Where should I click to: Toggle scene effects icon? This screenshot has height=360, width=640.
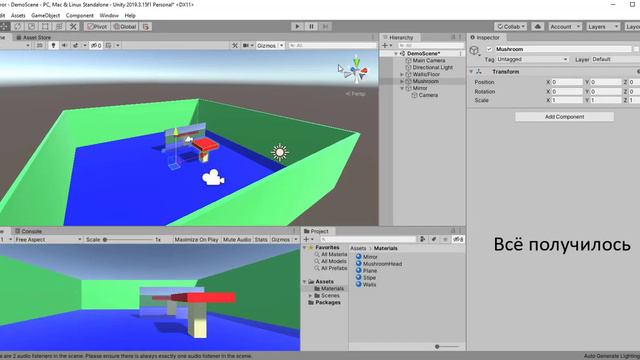point(76,45)
